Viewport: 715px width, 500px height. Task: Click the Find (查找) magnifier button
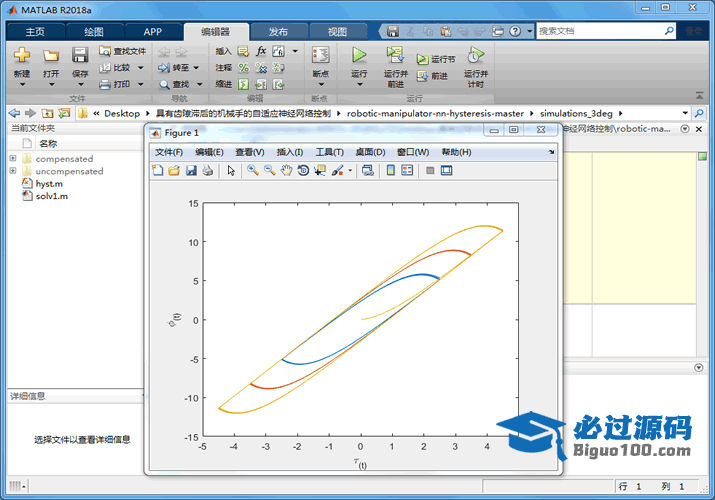click(174, 84)
